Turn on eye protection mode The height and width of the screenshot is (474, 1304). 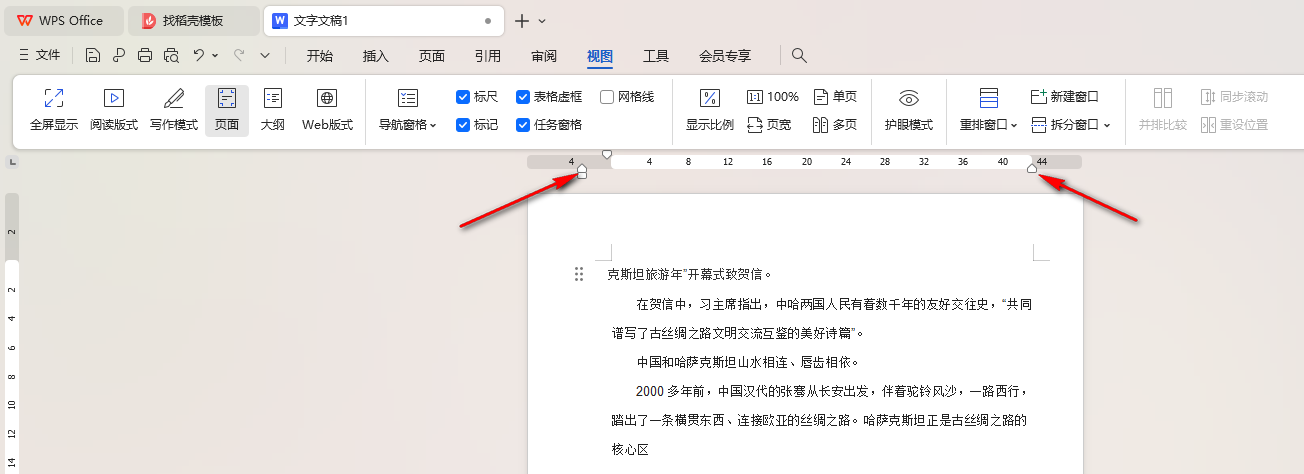[908, 110]
